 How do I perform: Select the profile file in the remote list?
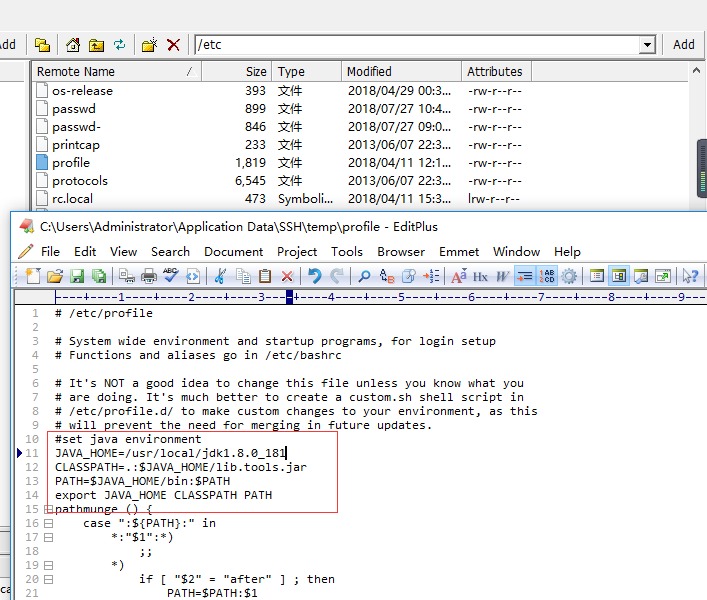point(71,163)
